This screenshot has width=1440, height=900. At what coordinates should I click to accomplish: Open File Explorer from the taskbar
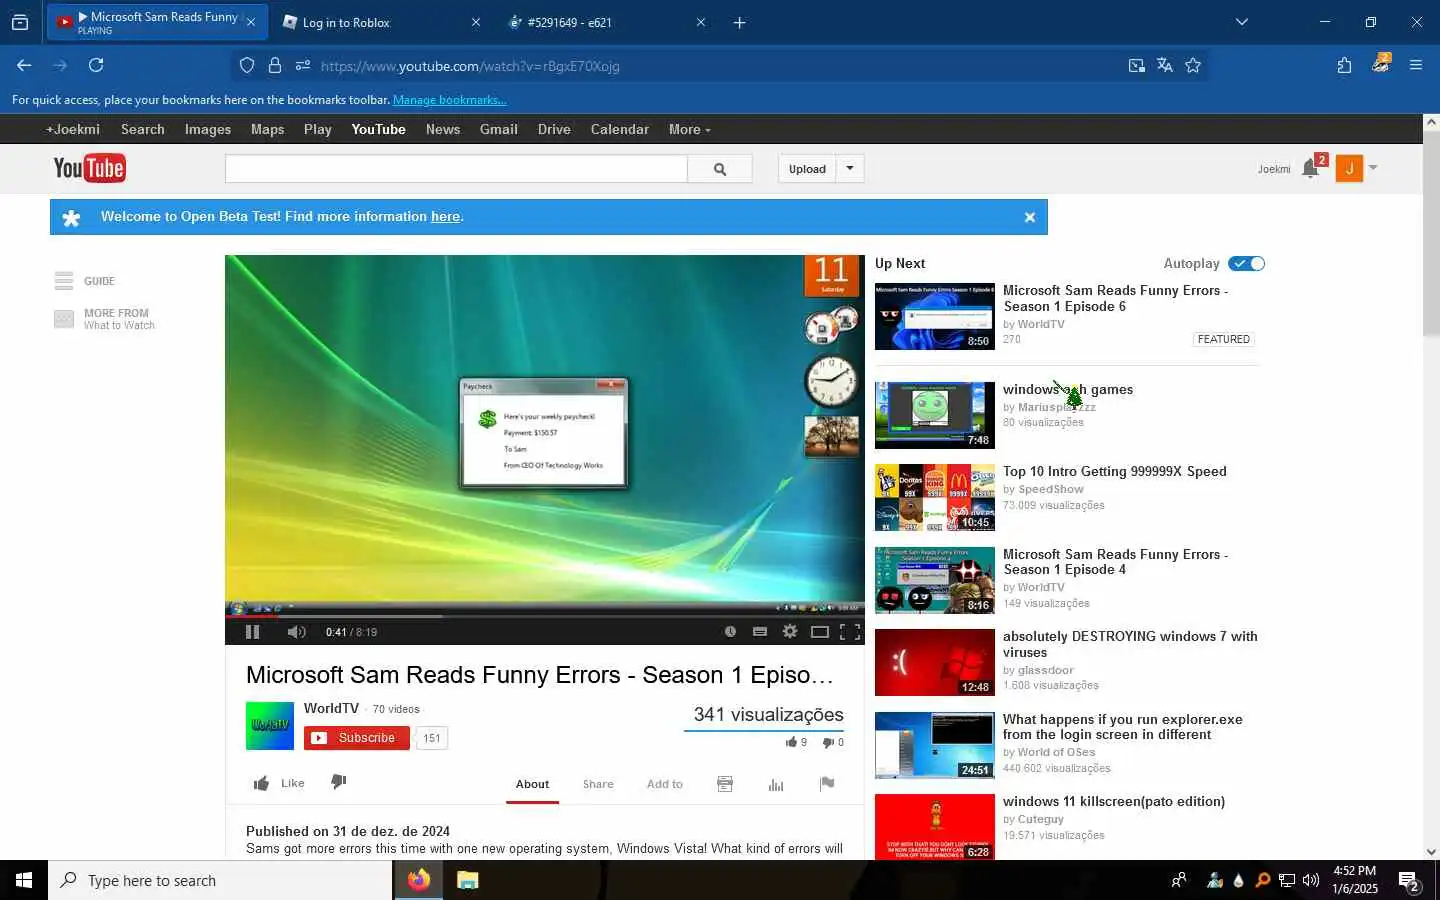point(467,880)
